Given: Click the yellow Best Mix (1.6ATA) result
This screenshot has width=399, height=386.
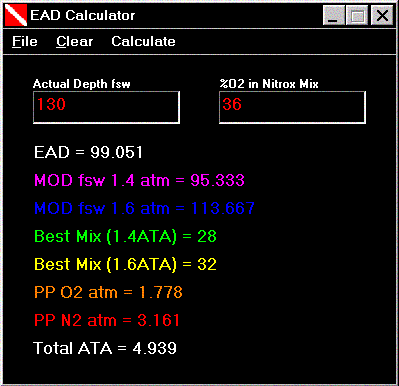Looking at the screenshot, I should pyautogui.click(x=125, y=264).
